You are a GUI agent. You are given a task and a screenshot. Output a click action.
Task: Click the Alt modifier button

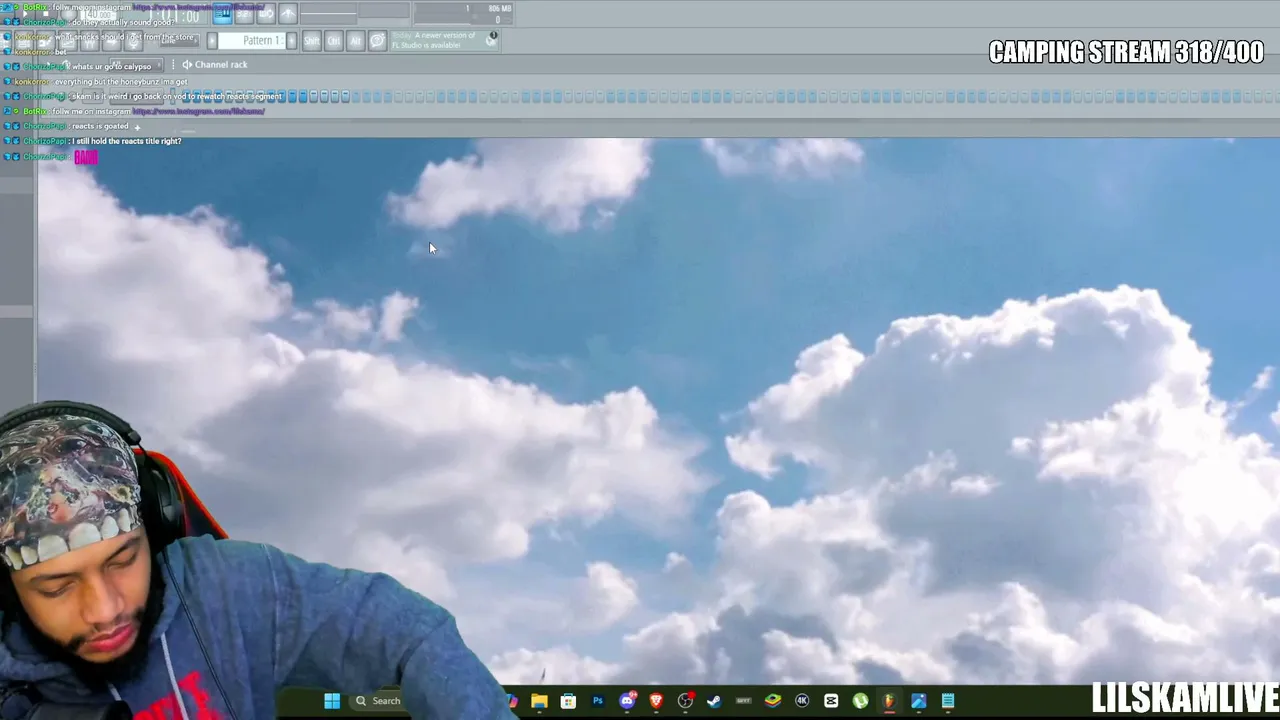pos(355,41)
